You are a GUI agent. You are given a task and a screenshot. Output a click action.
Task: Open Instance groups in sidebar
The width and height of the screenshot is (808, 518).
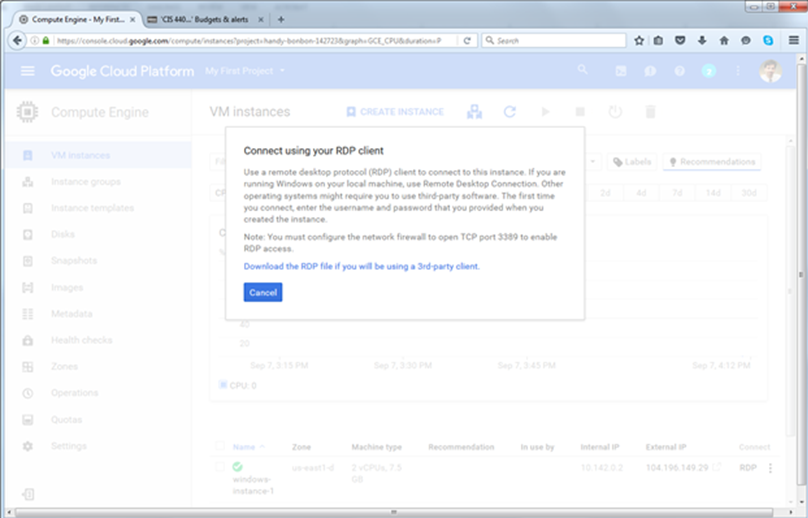pos(98,181)
